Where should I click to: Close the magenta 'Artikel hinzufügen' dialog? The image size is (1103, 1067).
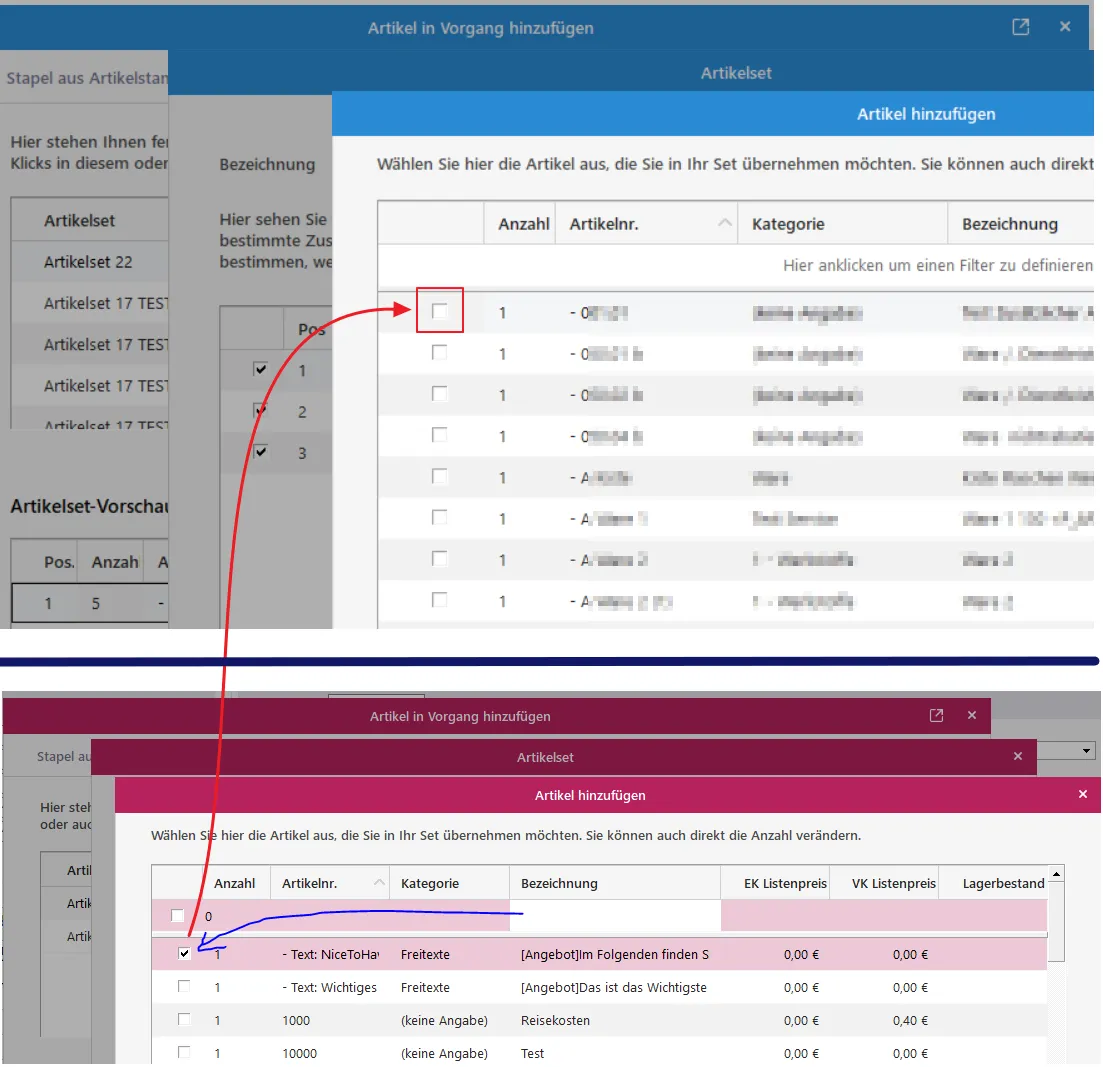coord(1082,794)
